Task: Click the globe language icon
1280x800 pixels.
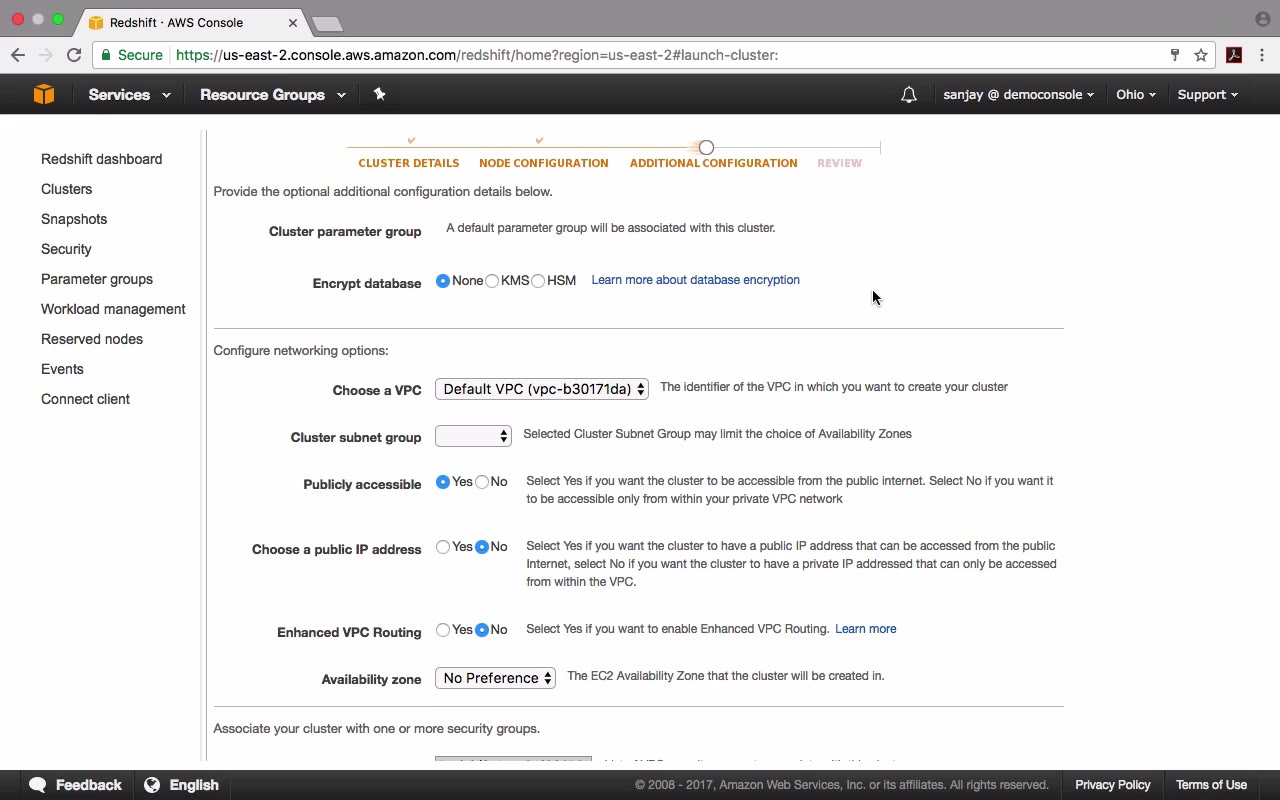Action: [x=152, y=785]
